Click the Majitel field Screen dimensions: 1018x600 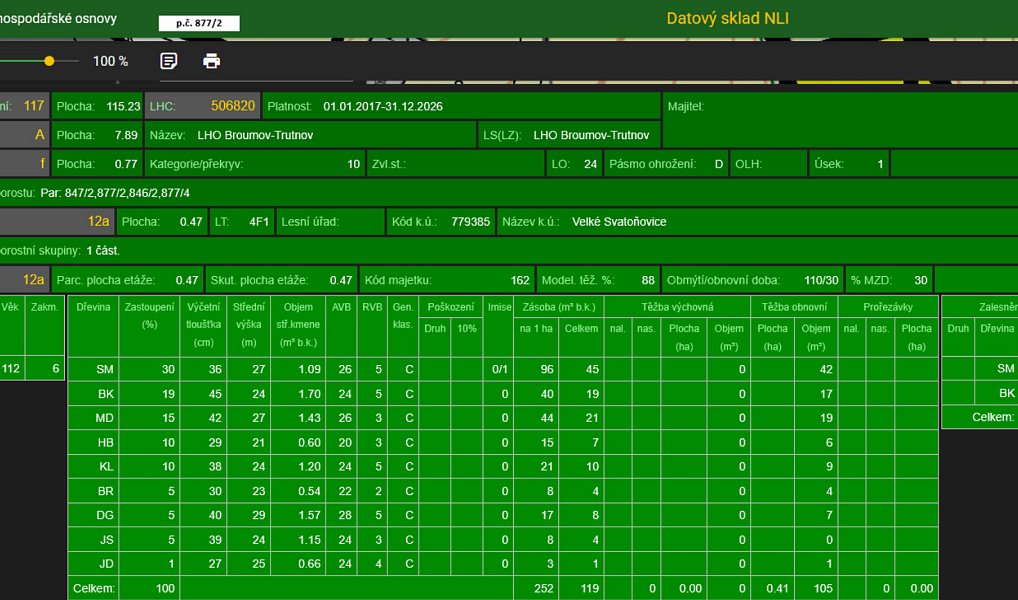point(840,119)
